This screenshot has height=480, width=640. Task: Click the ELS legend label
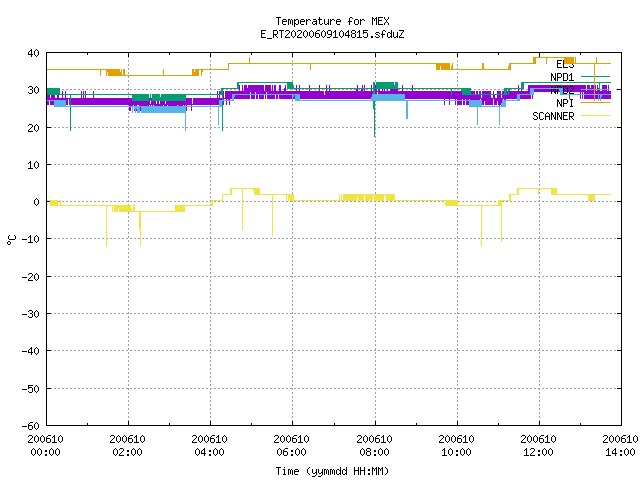(565, 64)
